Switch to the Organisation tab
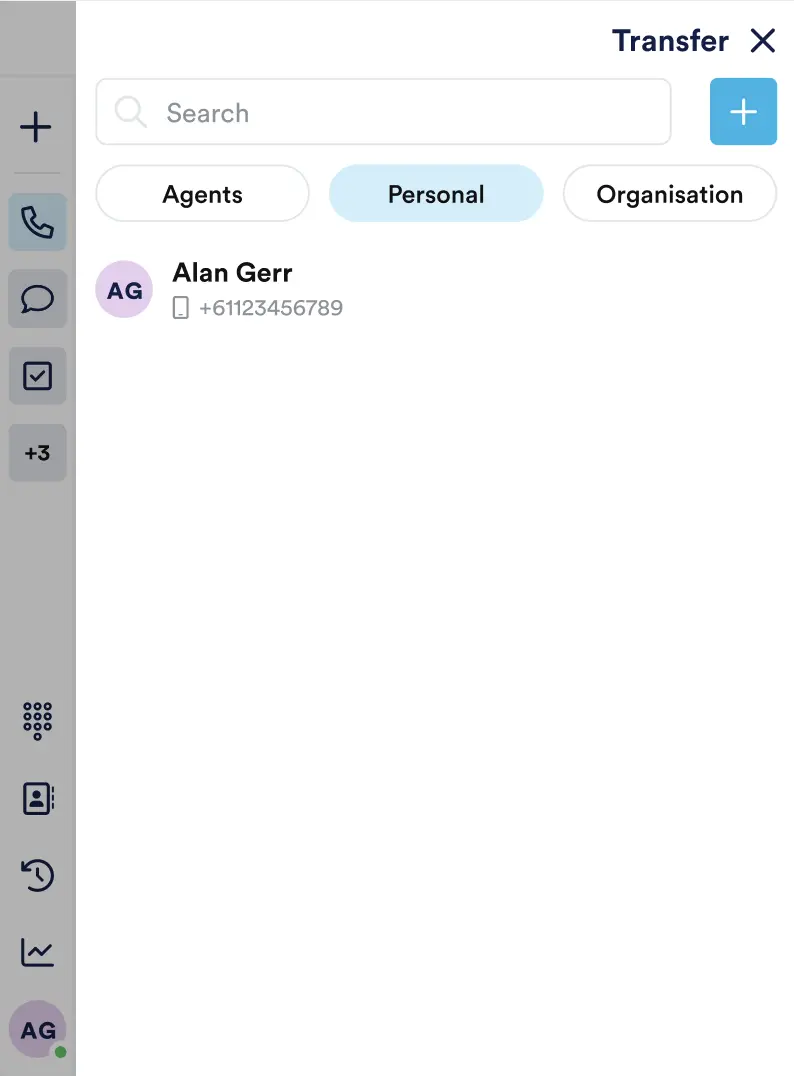The width and height of the screenshot is (794, 1076). [669, 194]
